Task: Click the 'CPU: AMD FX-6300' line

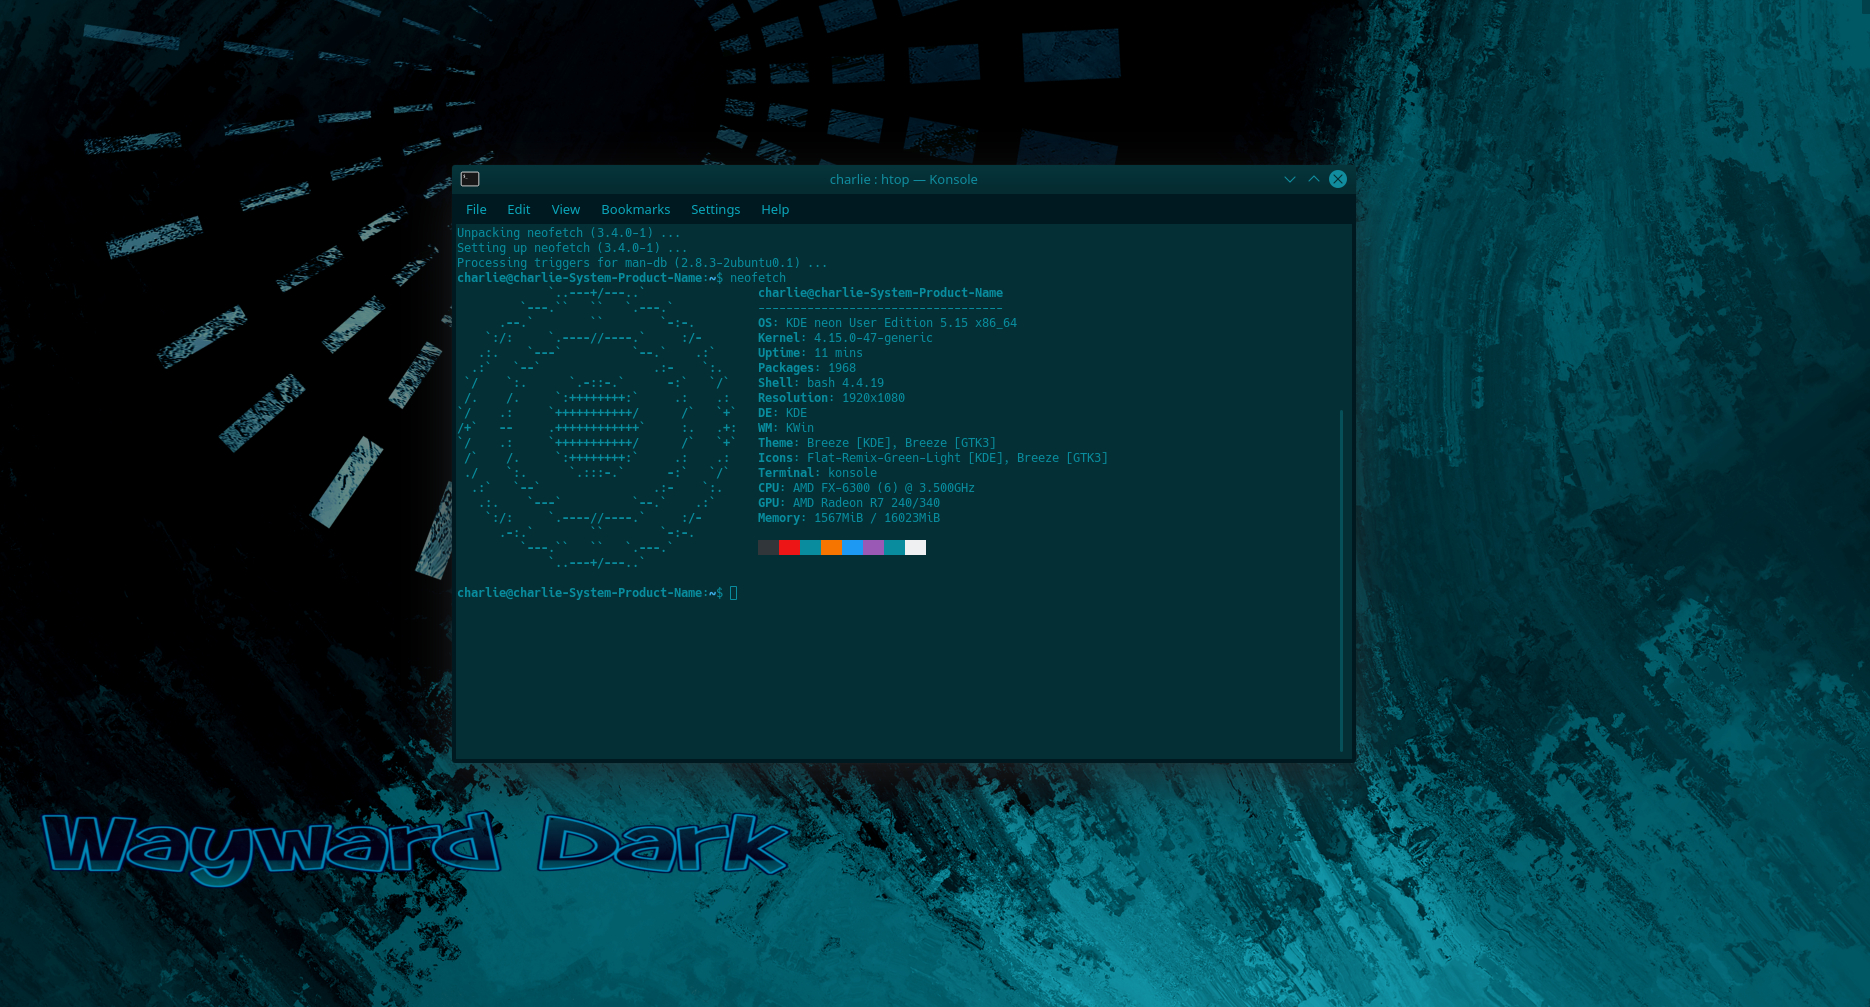Action: 866,488
